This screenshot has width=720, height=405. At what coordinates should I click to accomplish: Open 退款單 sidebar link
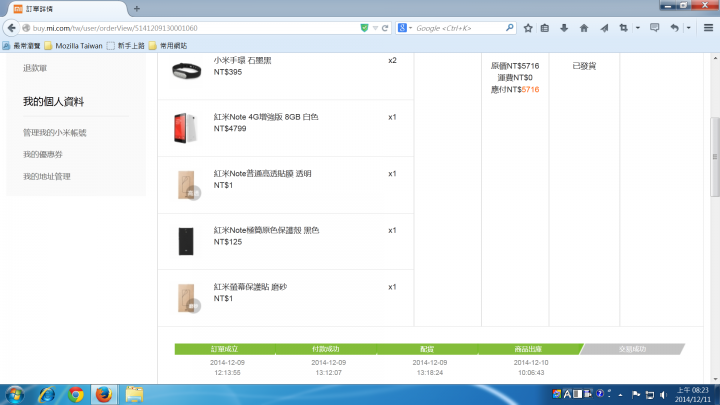click(x=35, y=68)
